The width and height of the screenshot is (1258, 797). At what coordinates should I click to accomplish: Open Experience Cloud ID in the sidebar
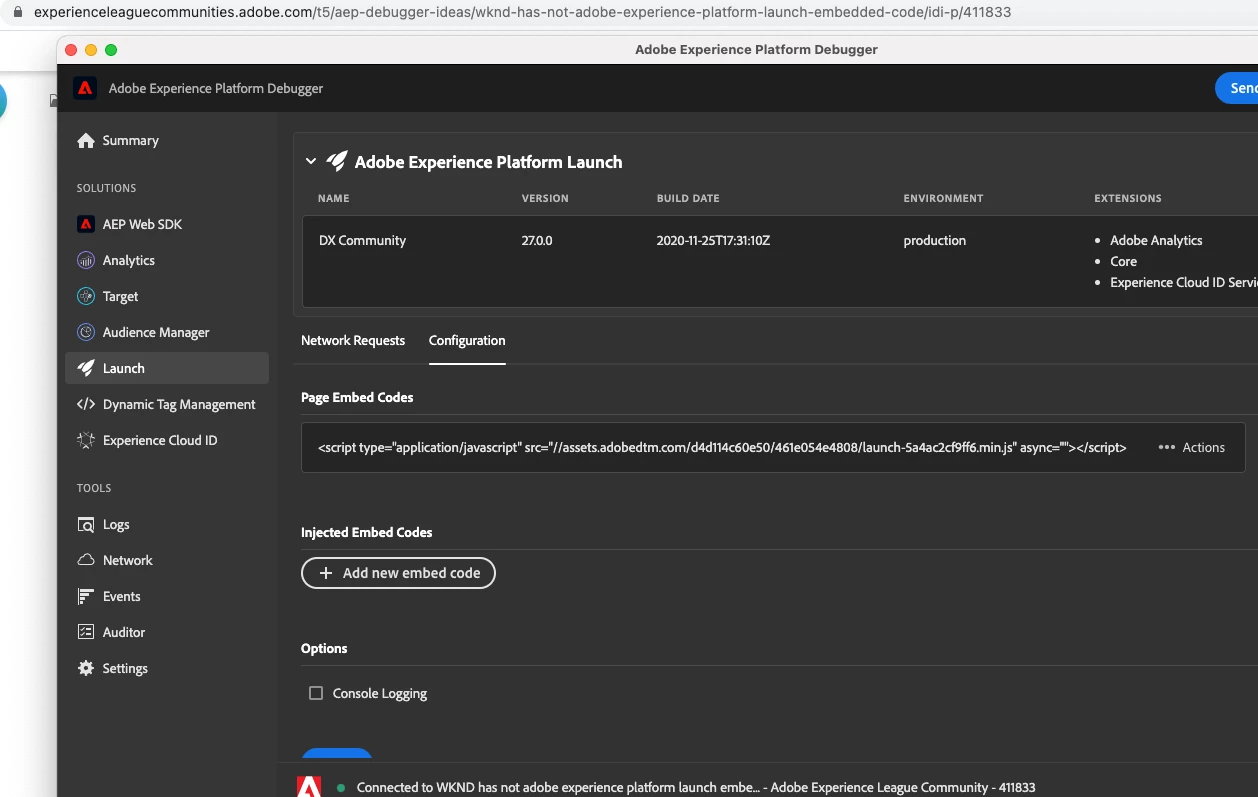(x=167, y=441)
